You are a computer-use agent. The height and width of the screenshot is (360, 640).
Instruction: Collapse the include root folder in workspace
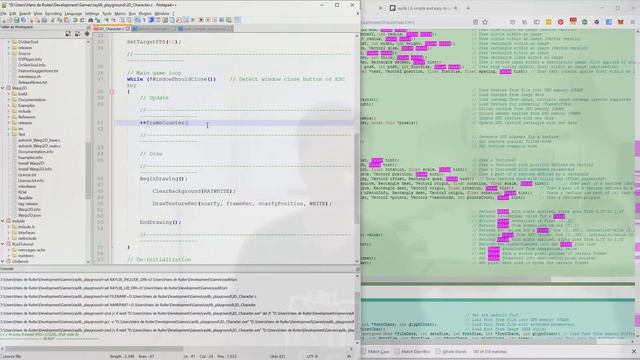coord(2,221)
